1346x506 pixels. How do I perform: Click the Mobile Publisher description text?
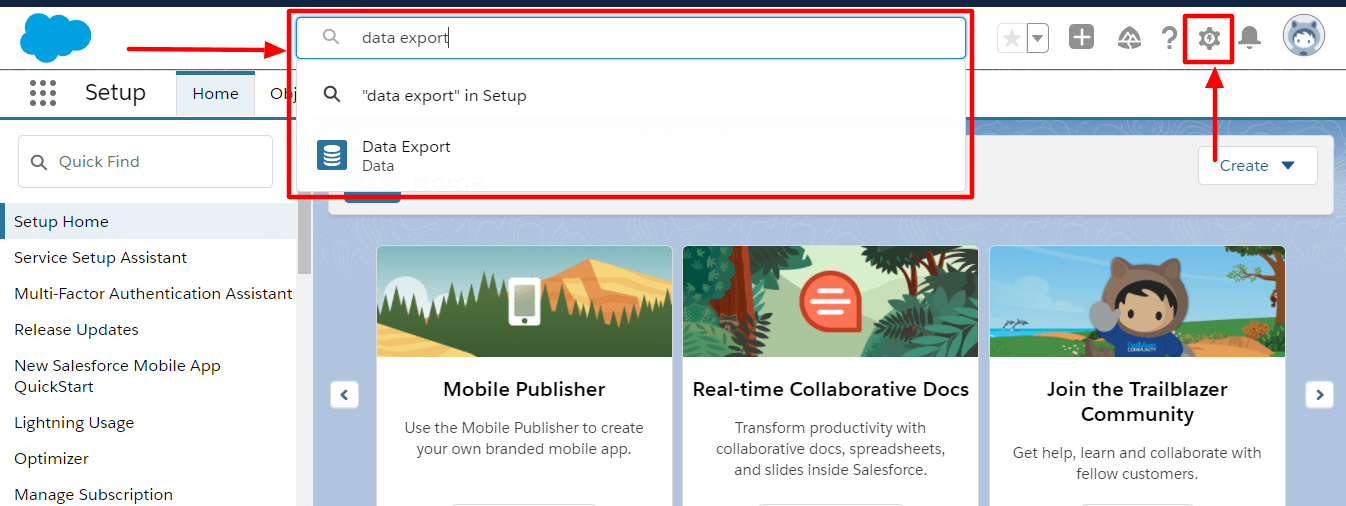pos(524,438)
